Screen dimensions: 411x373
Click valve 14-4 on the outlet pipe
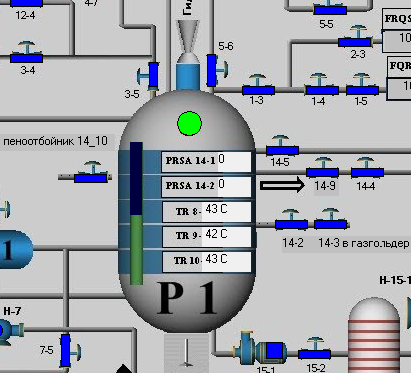(367, 168)
